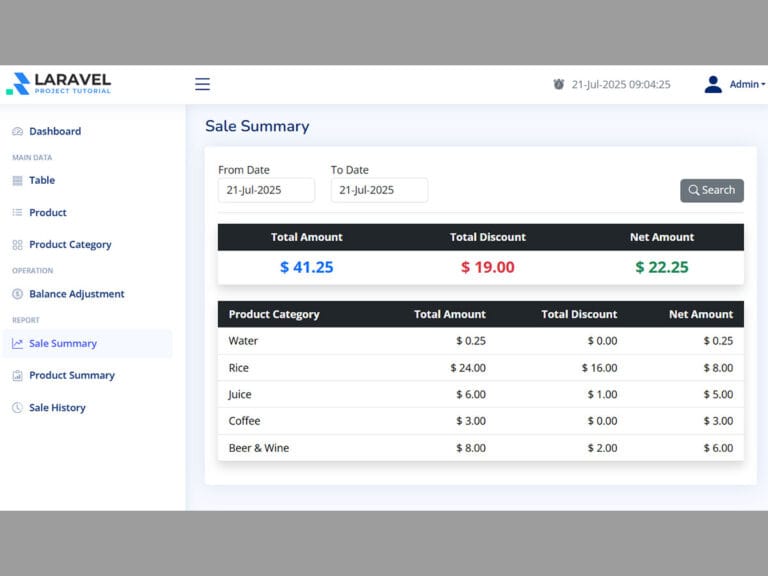Click the Product Category column header
768x576 pixels.
(274, 314)
